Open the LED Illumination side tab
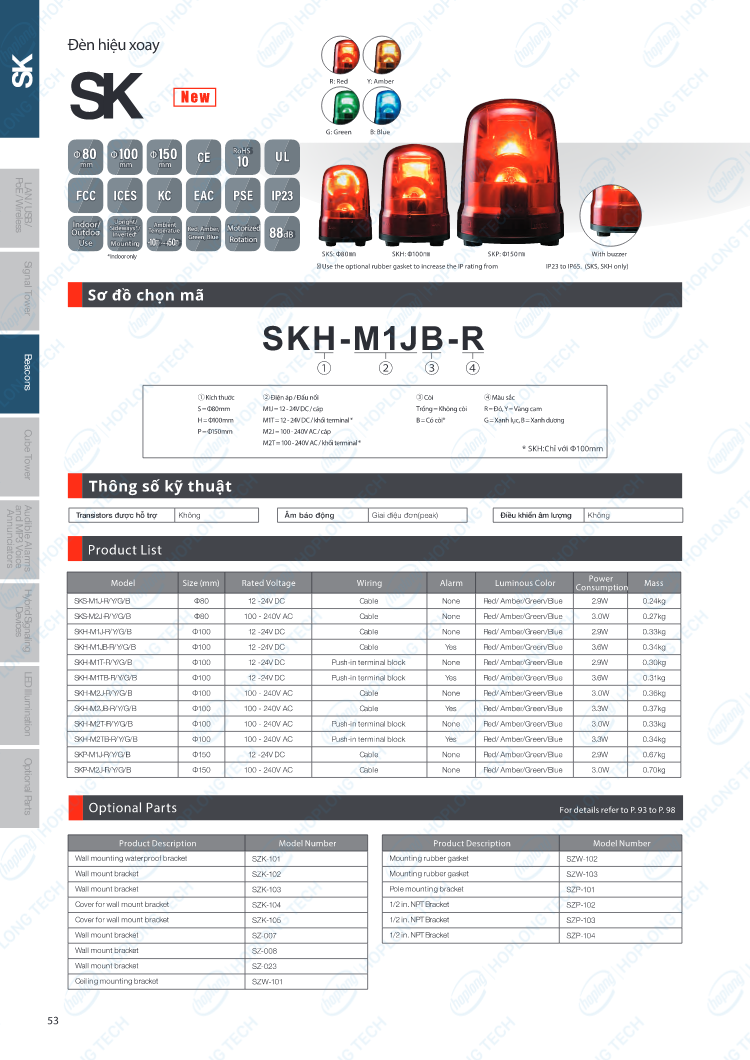This screenshot has width=750, height=1060. pyautogui.click(x=20, y=705)
